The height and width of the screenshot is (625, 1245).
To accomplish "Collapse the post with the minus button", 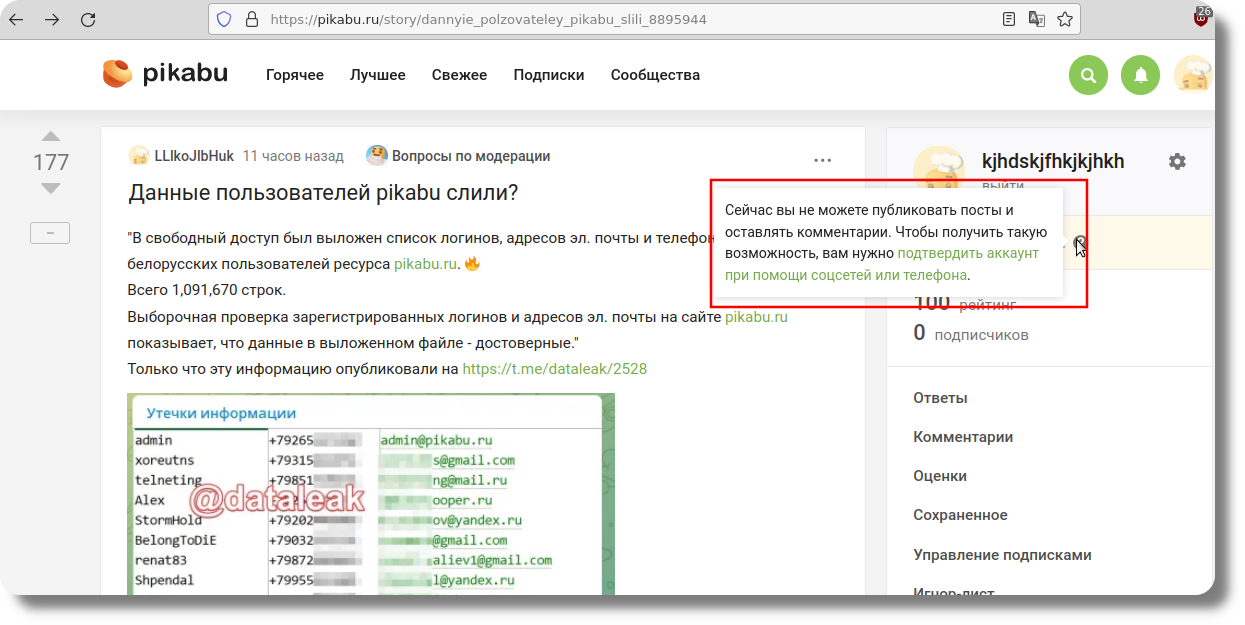I will [x=50, y=233].
